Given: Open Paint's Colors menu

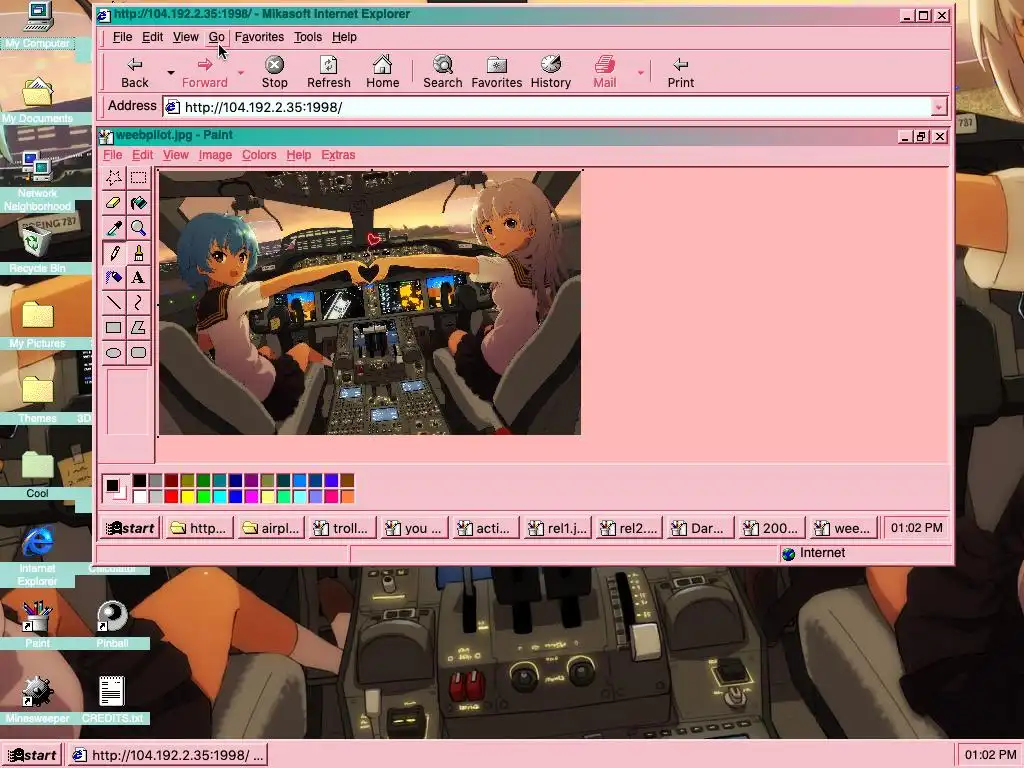Looking at the screenshot, I should point(259,155).
